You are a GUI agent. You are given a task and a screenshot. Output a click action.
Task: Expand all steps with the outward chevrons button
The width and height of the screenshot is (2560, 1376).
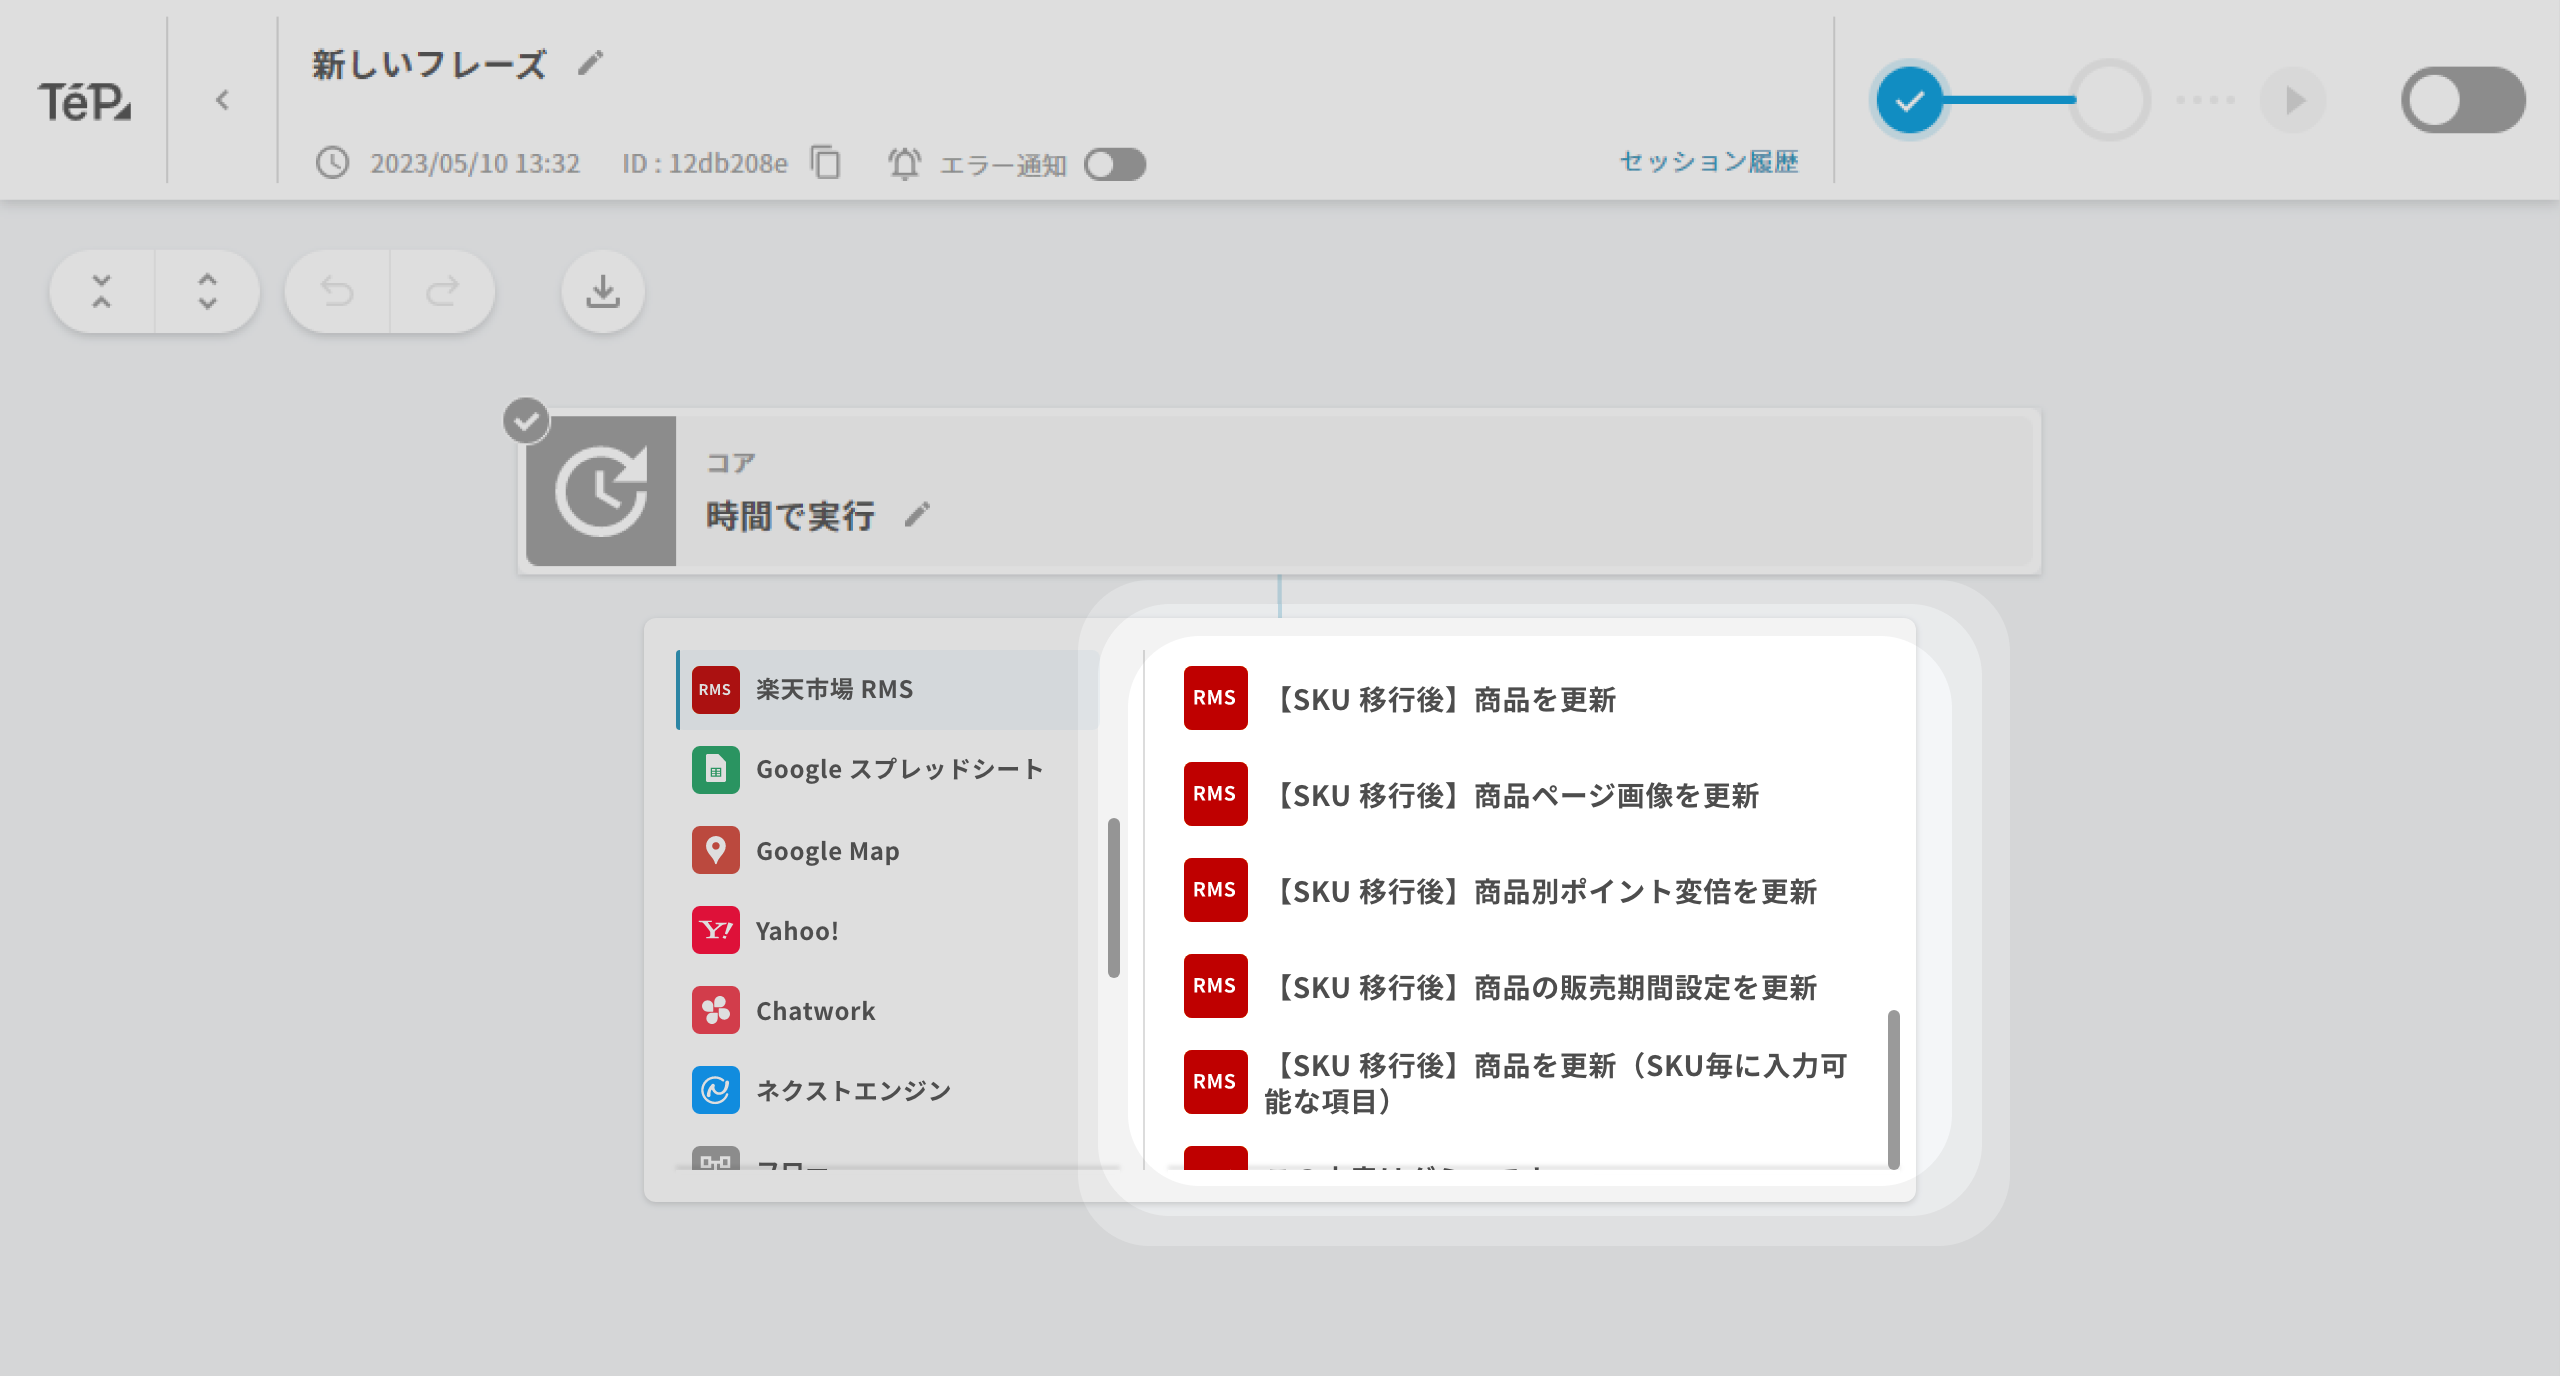207,292
